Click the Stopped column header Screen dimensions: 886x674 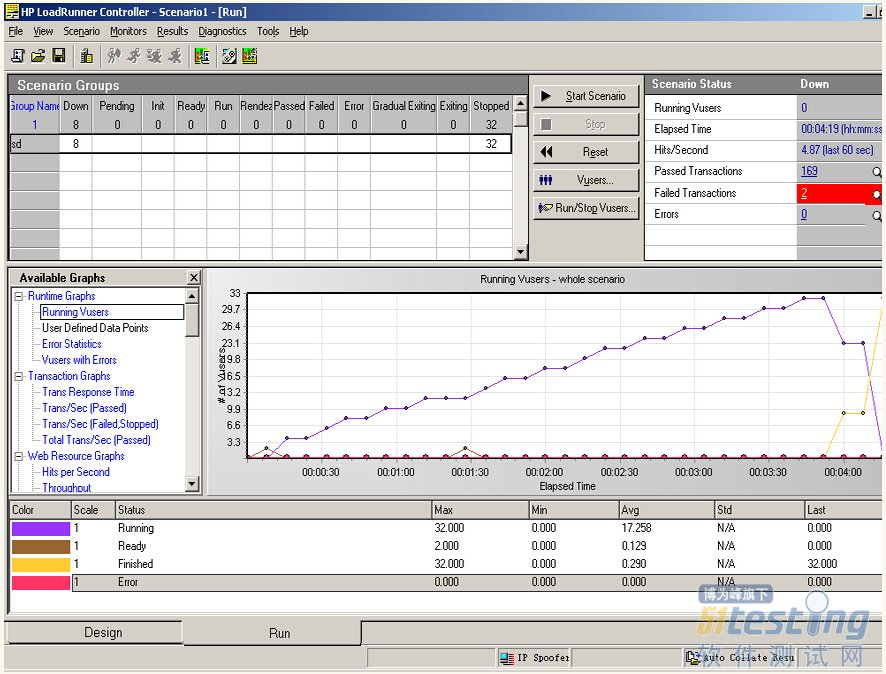click(x=491, y=106)
